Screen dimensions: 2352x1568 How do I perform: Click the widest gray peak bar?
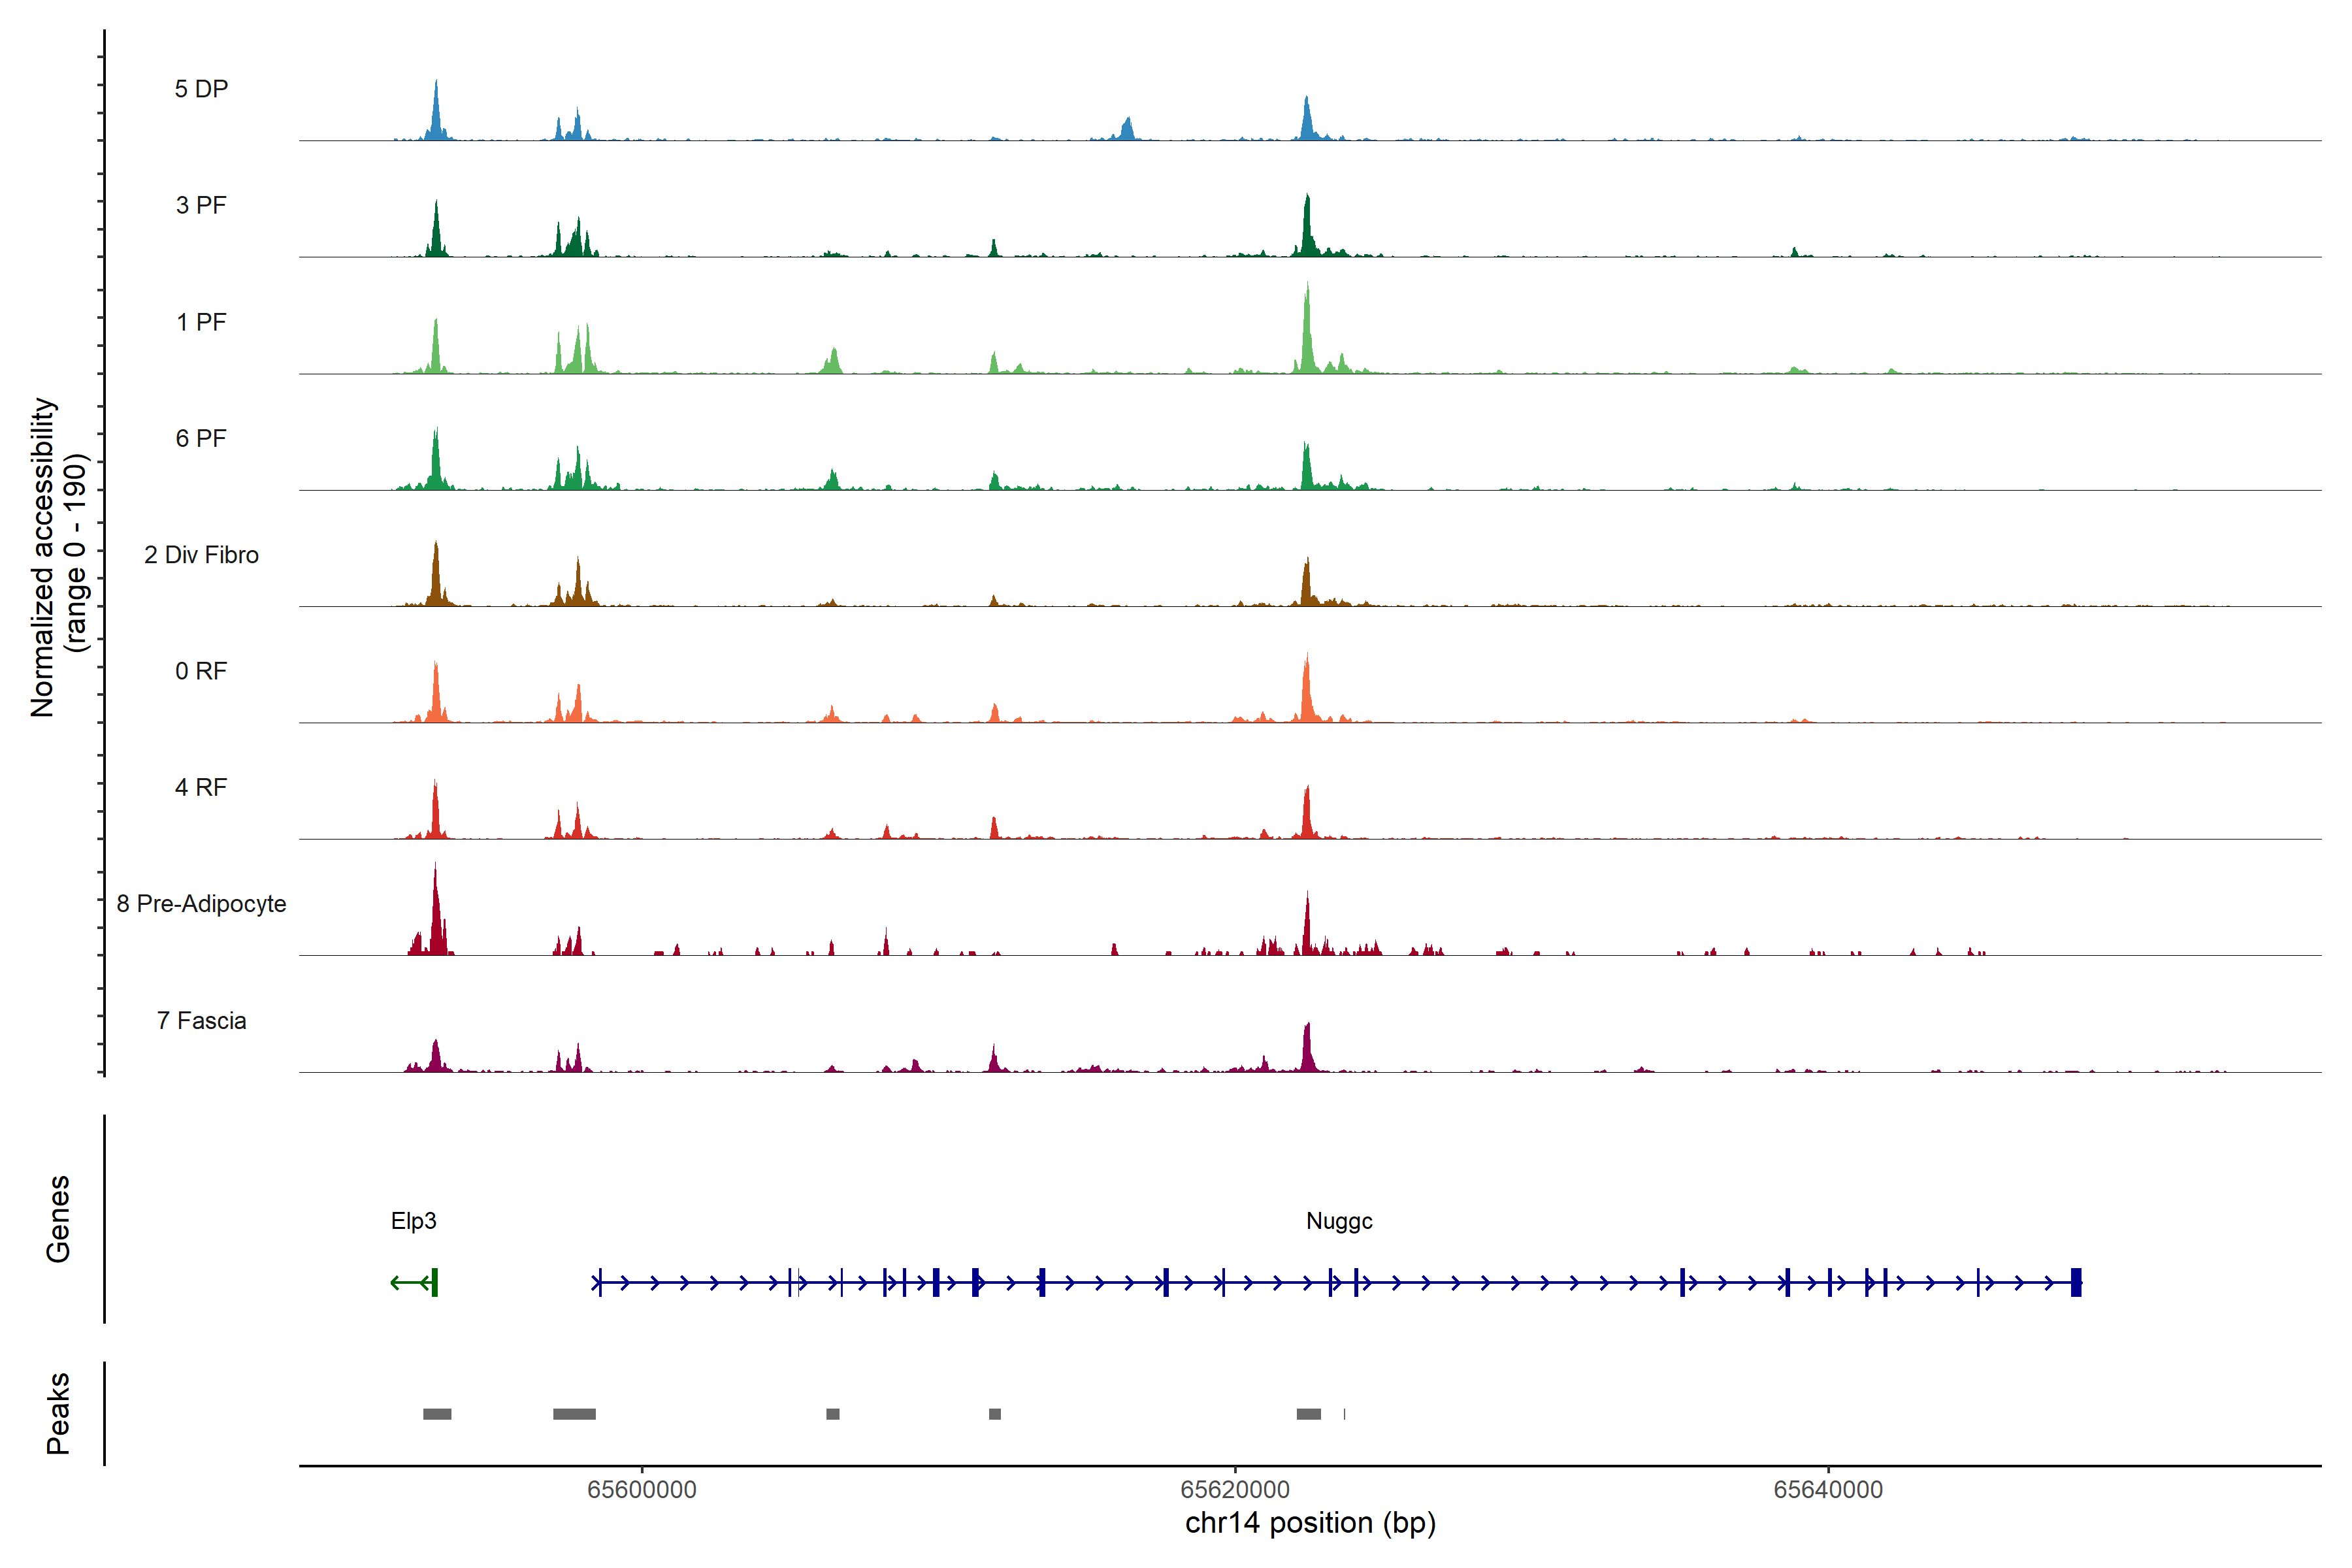574,1414
